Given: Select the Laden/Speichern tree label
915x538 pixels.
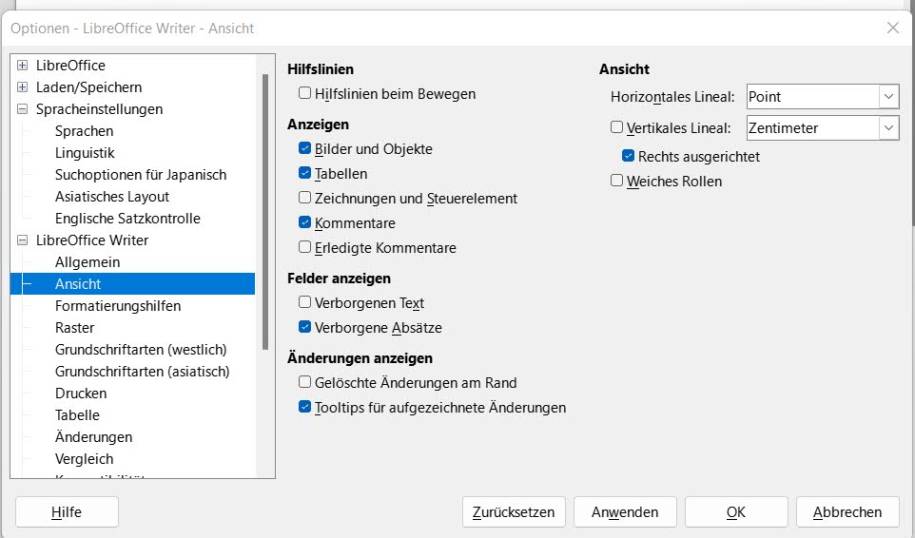Looking at the screenshot, I should coord(89,88).
